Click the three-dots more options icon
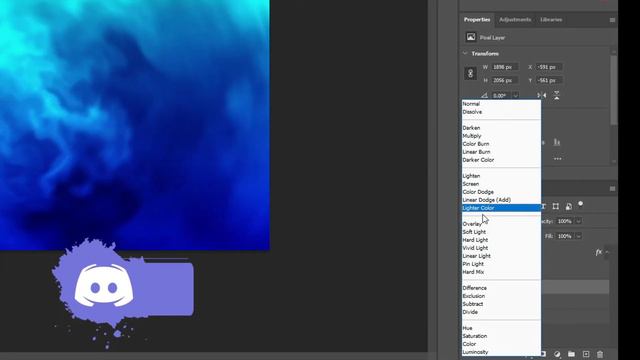Image resolution: width=640 pixels, height=360 pixels. pos(558,159)
